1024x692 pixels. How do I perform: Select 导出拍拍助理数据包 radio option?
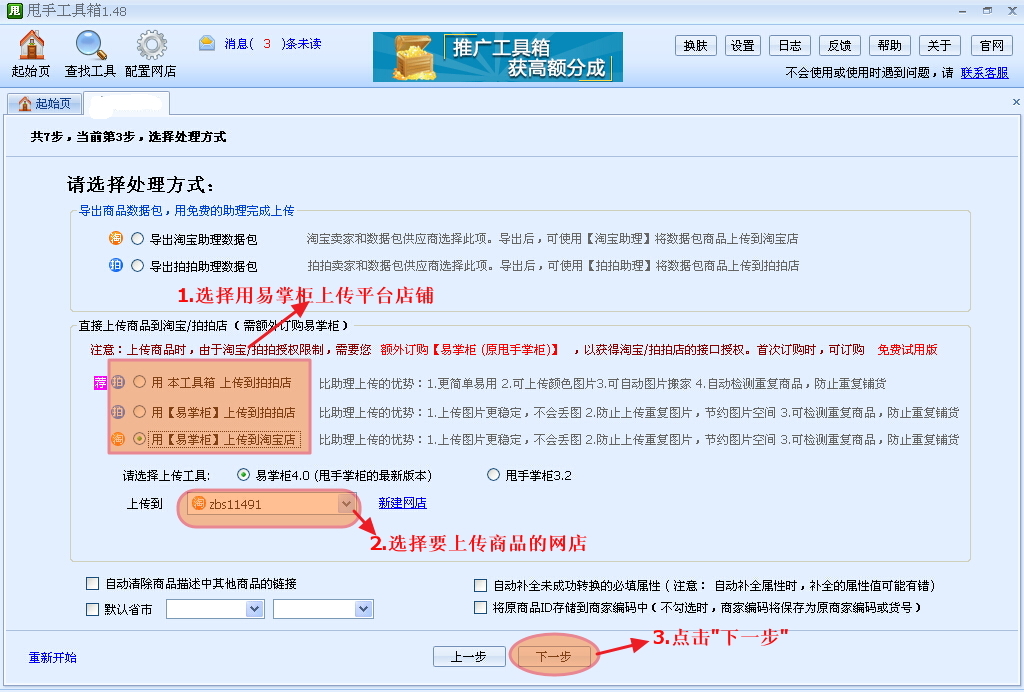point(137,266)
